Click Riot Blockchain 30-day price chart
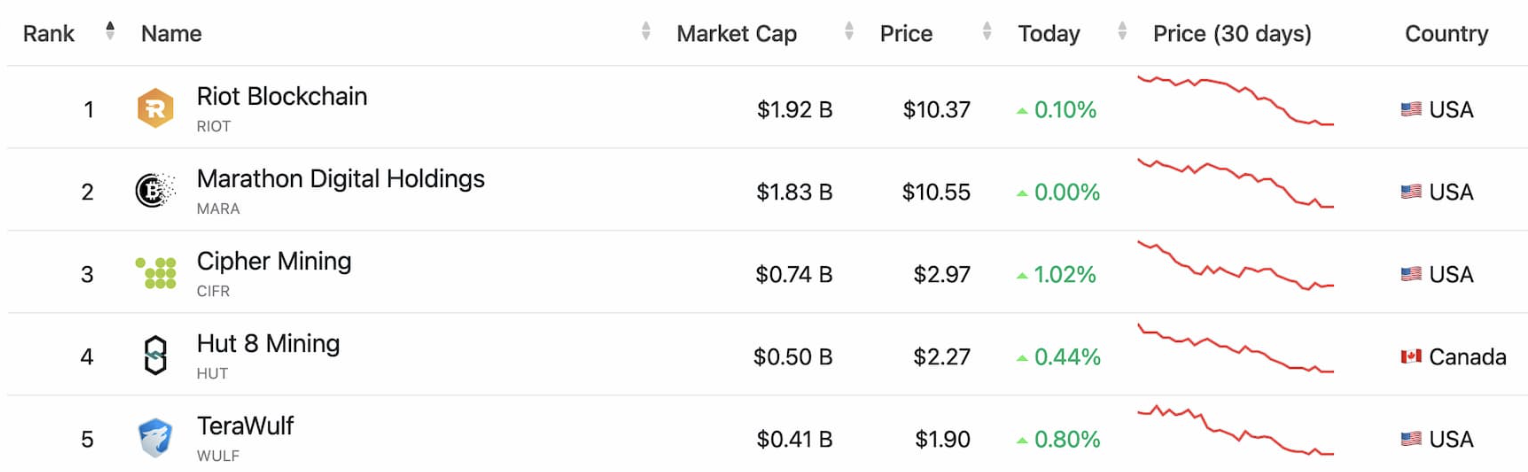The image size is (1528, 472). click(x=1236, y=100)
